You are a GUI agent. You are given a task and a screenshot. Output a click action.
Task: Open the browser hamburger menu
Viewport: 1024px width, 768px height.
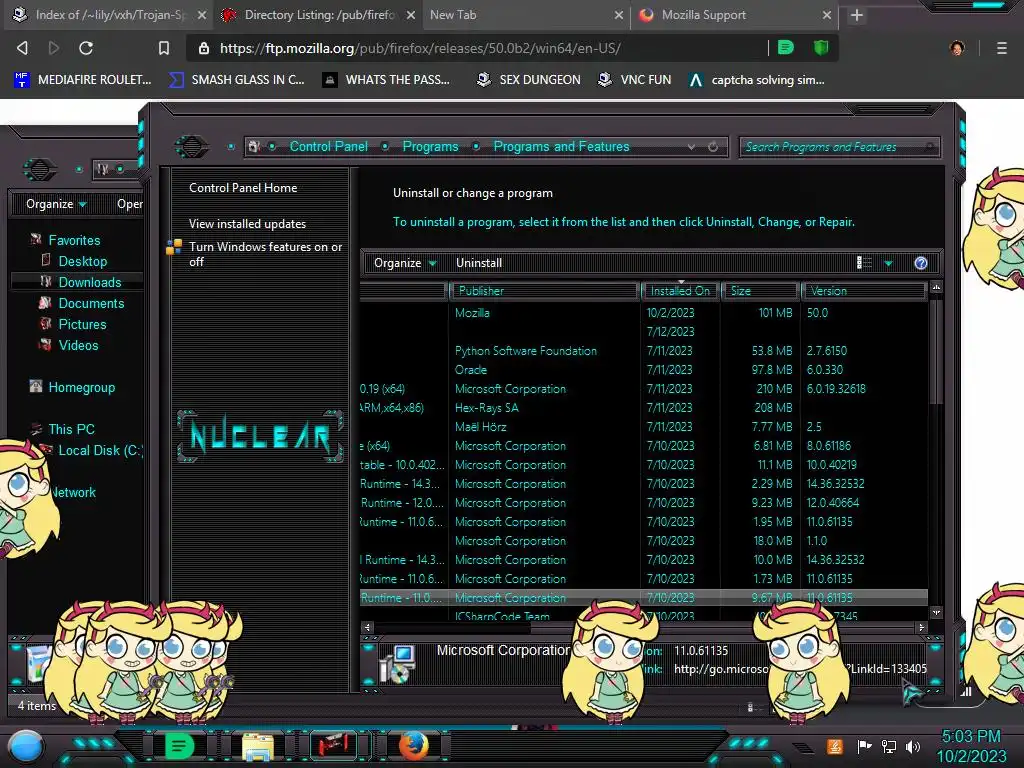coord(1001,48)
